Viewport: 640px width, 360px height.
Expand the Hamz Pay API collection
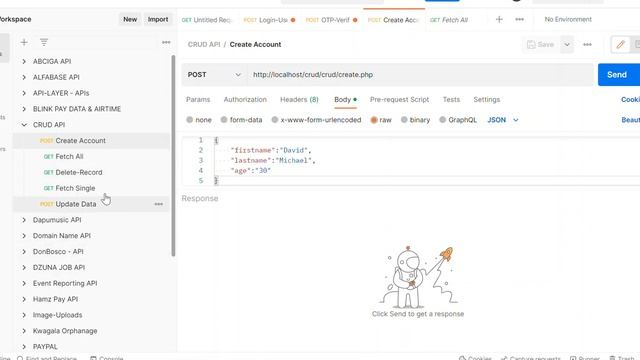[24, 299]
